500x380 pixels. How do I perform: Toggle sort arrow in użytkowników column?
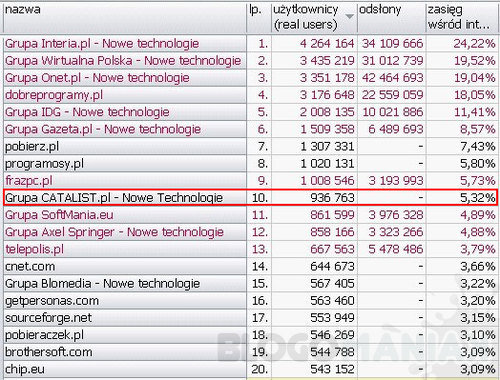[349, 16]
